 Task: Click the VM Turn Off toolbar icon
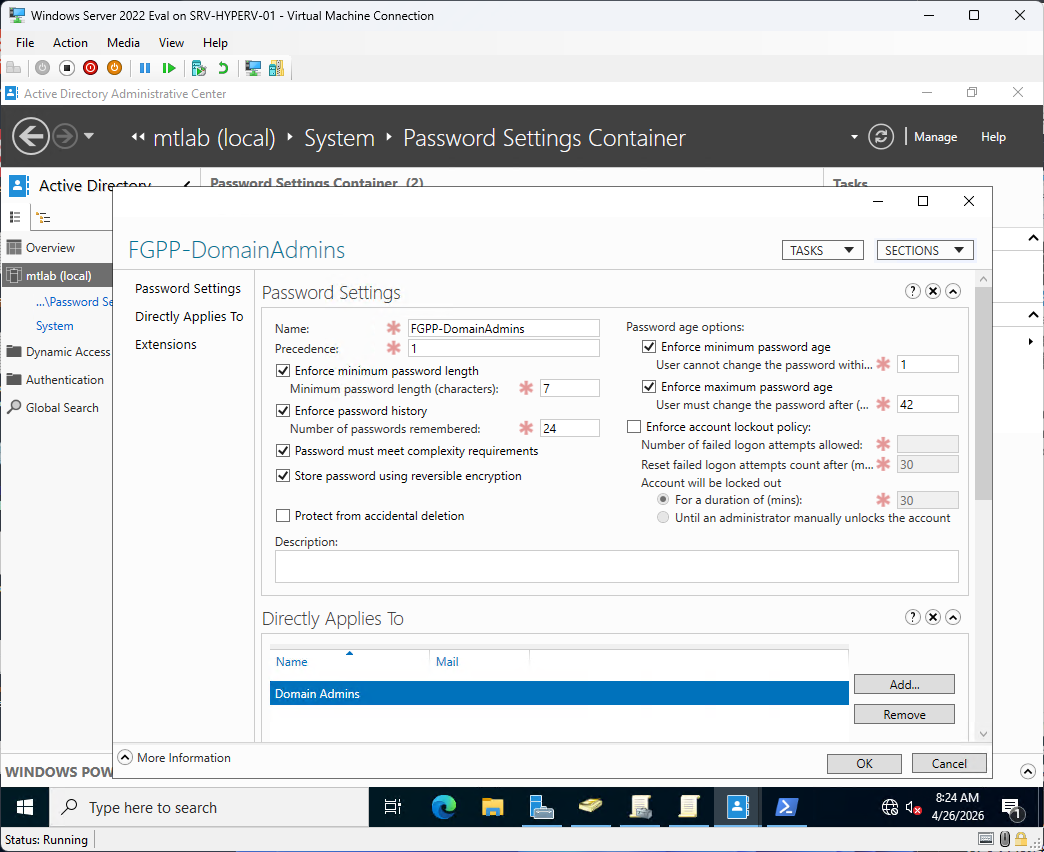[x=67, y=68]
